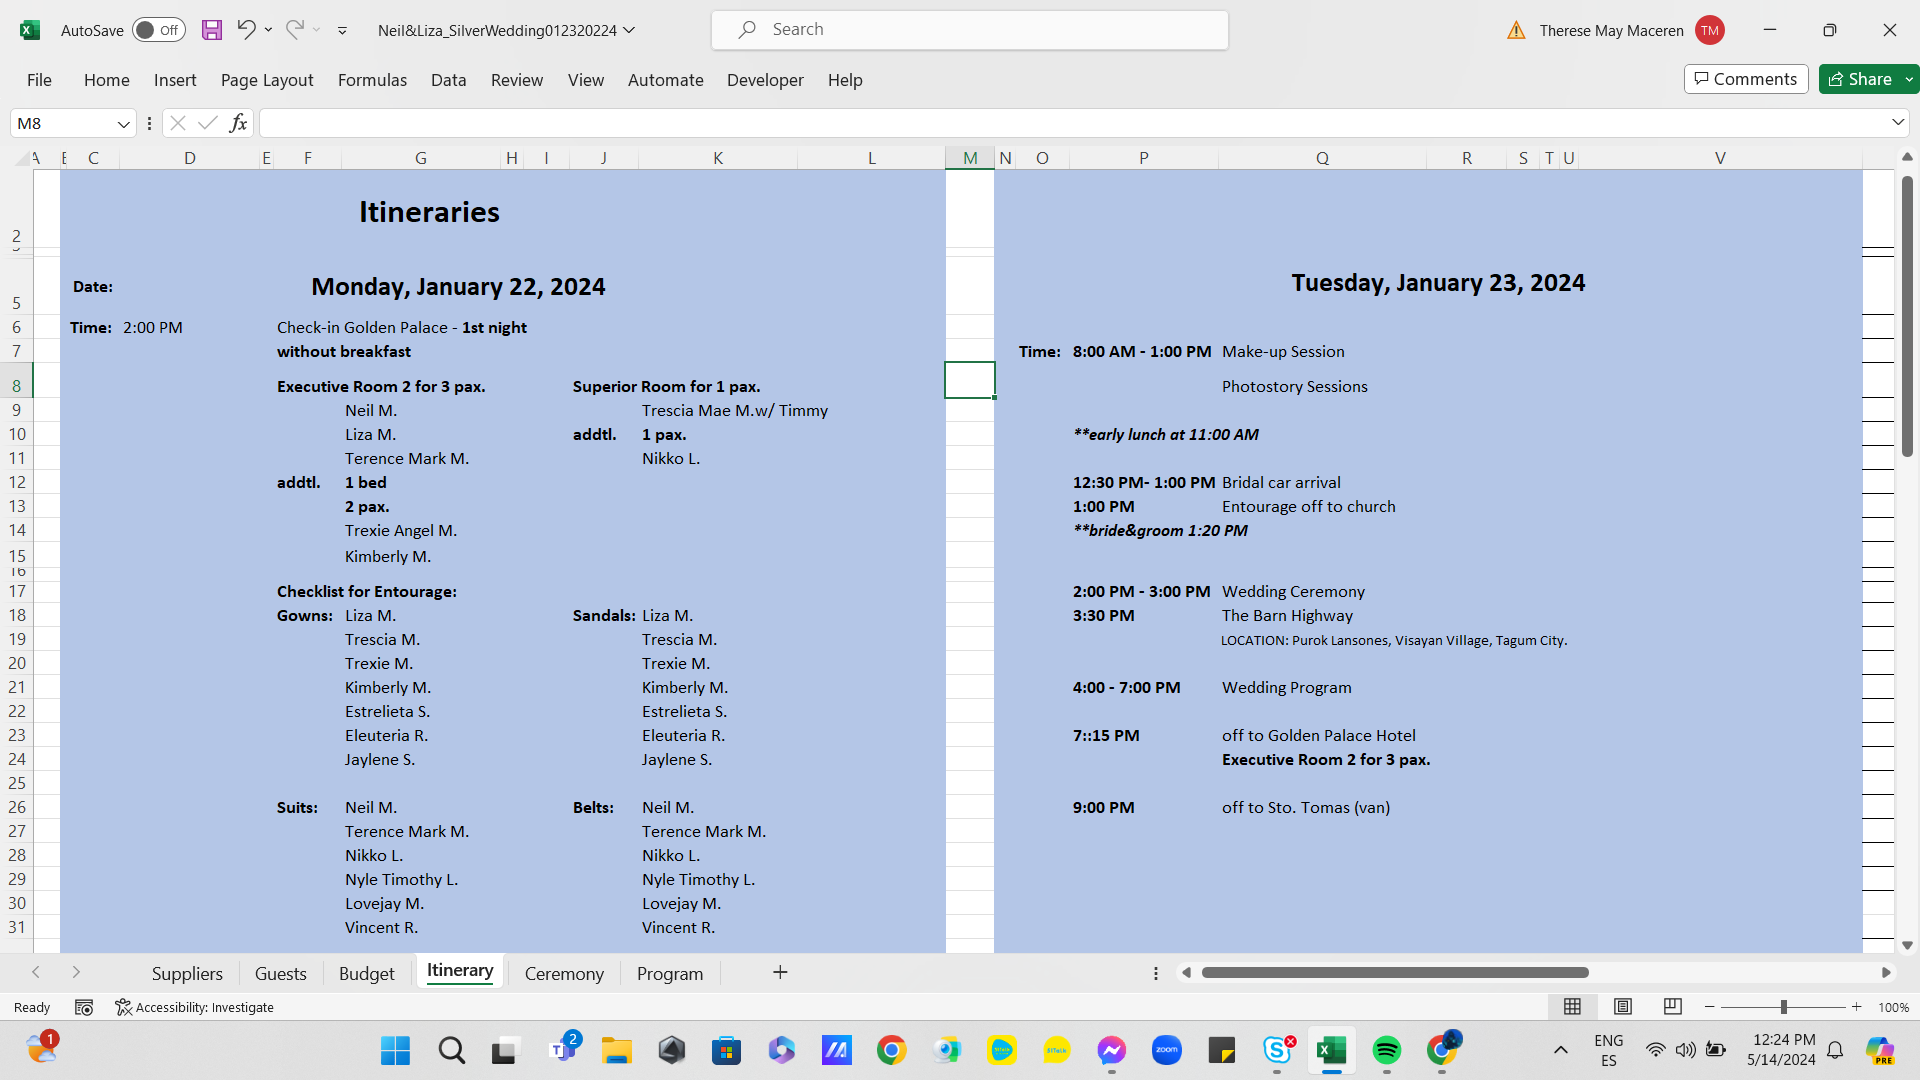This screenshot has width=1920, height=1080.
Task: Switch to the Budget sheet tab
Action: coord(366,974)
